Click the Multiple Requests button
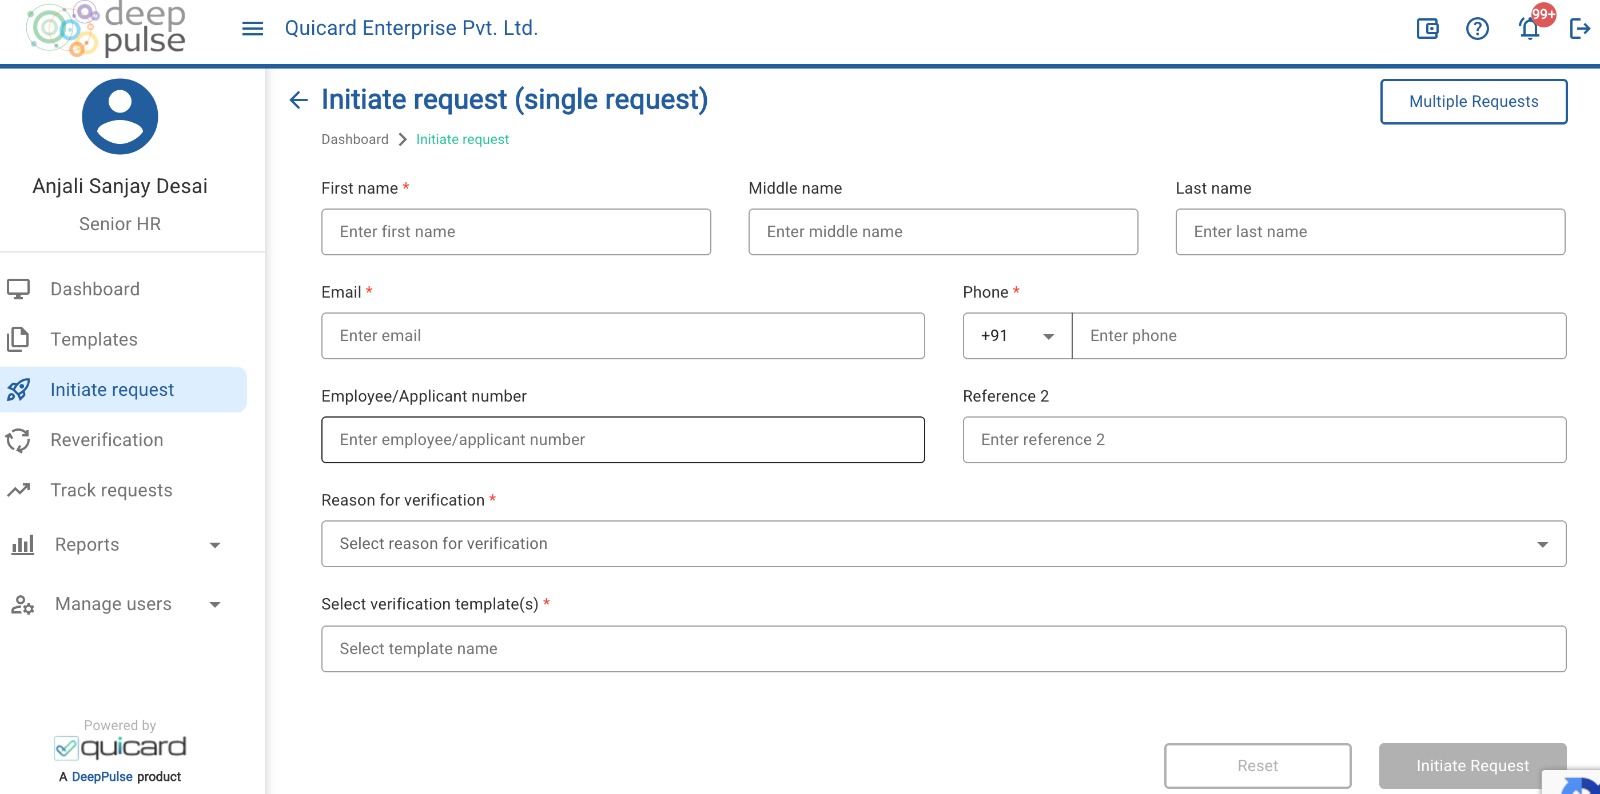Image resolution: width=1600 pixels, height=794 pixels. (x=1473, y=102)
